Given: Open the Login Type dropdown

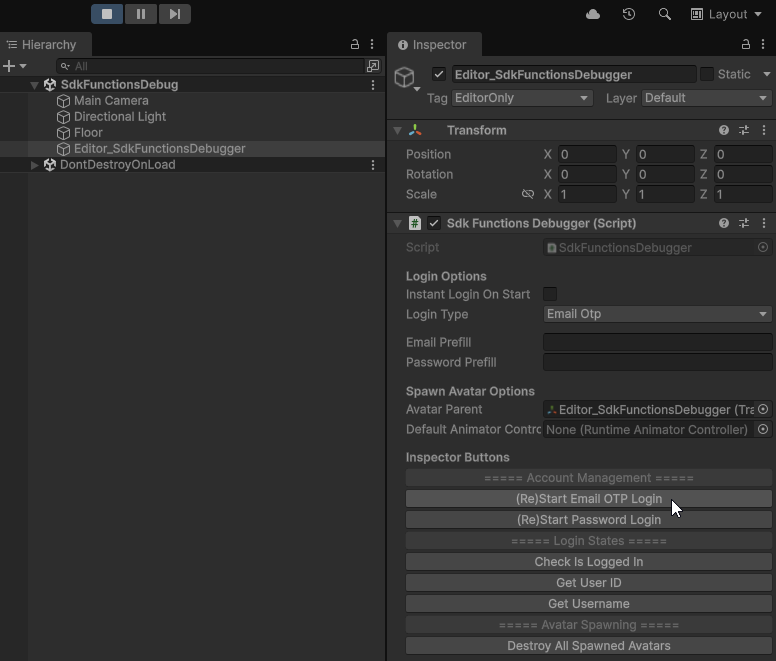Looking at the screenshot, I should pyautogui.click(x=657, y=314).
